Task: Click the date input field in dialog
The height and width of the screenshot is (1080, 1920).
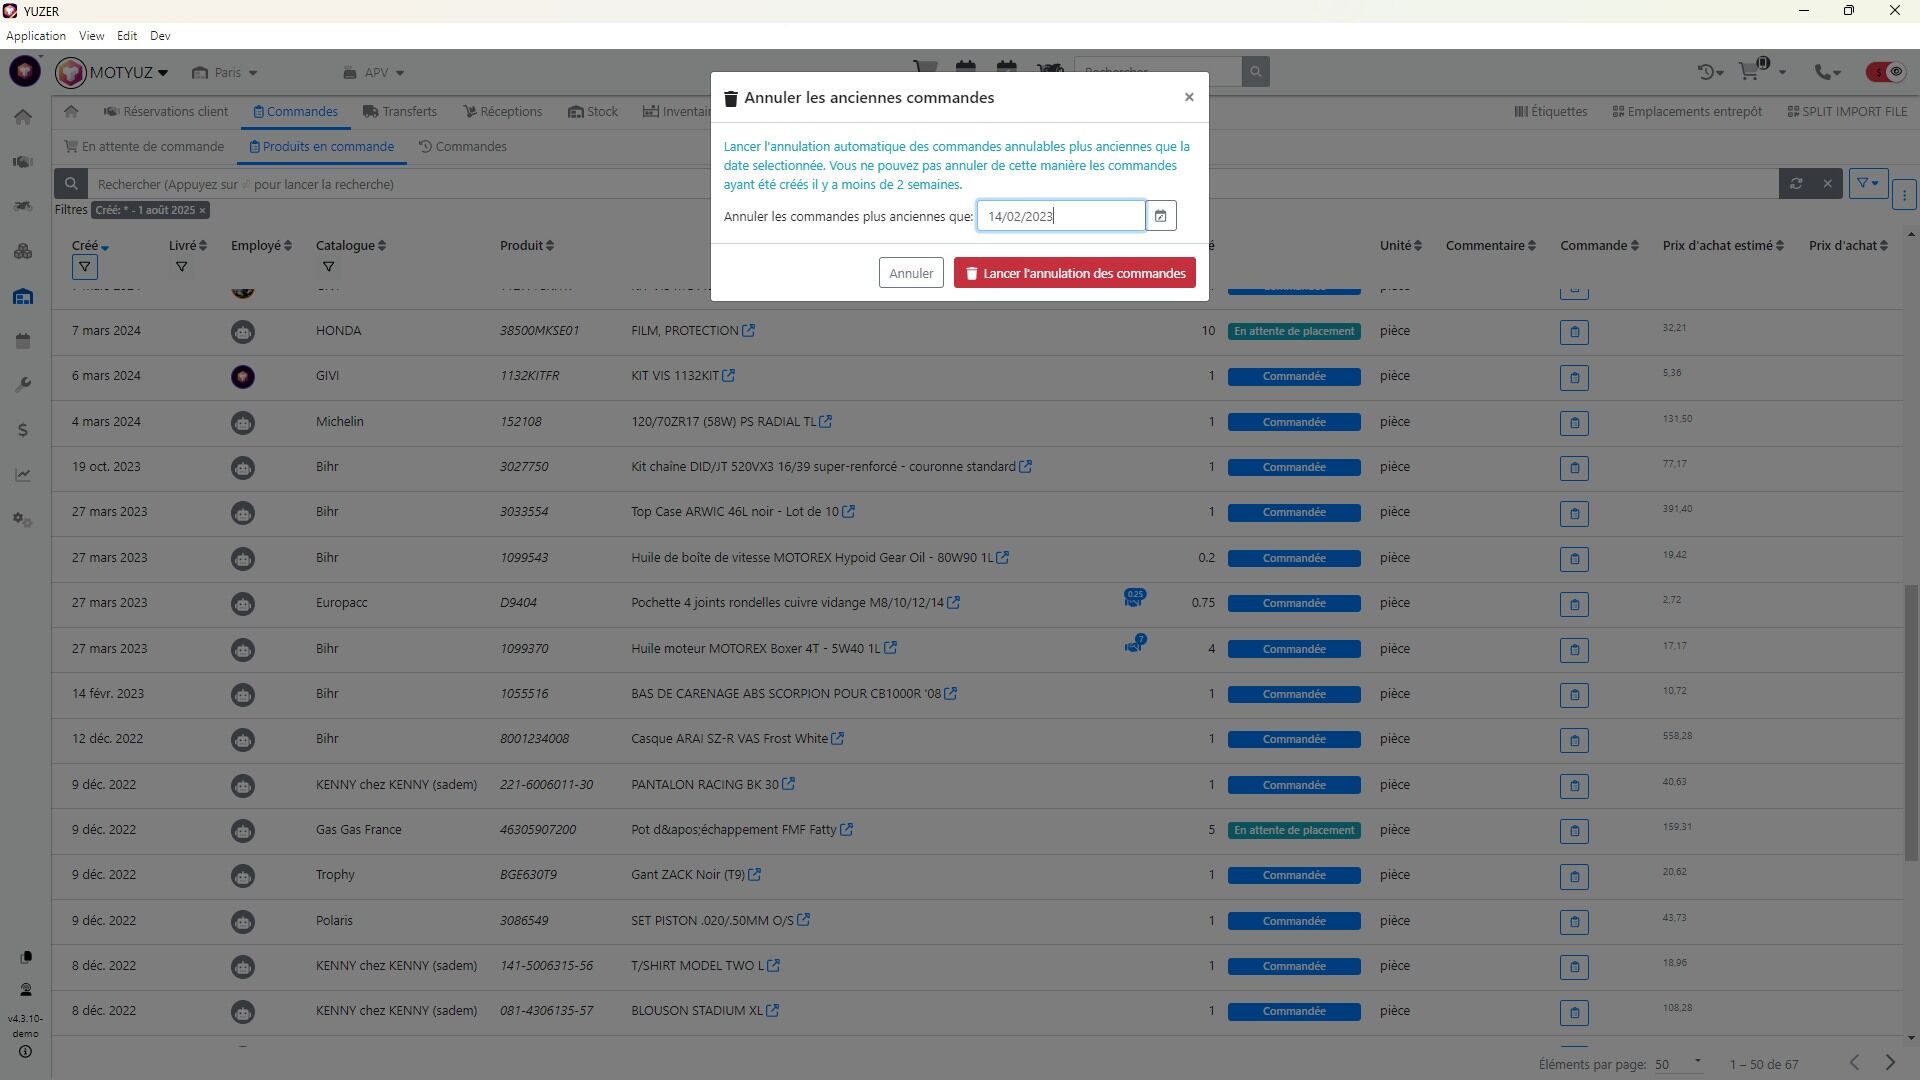Action: pos(1060,216)
